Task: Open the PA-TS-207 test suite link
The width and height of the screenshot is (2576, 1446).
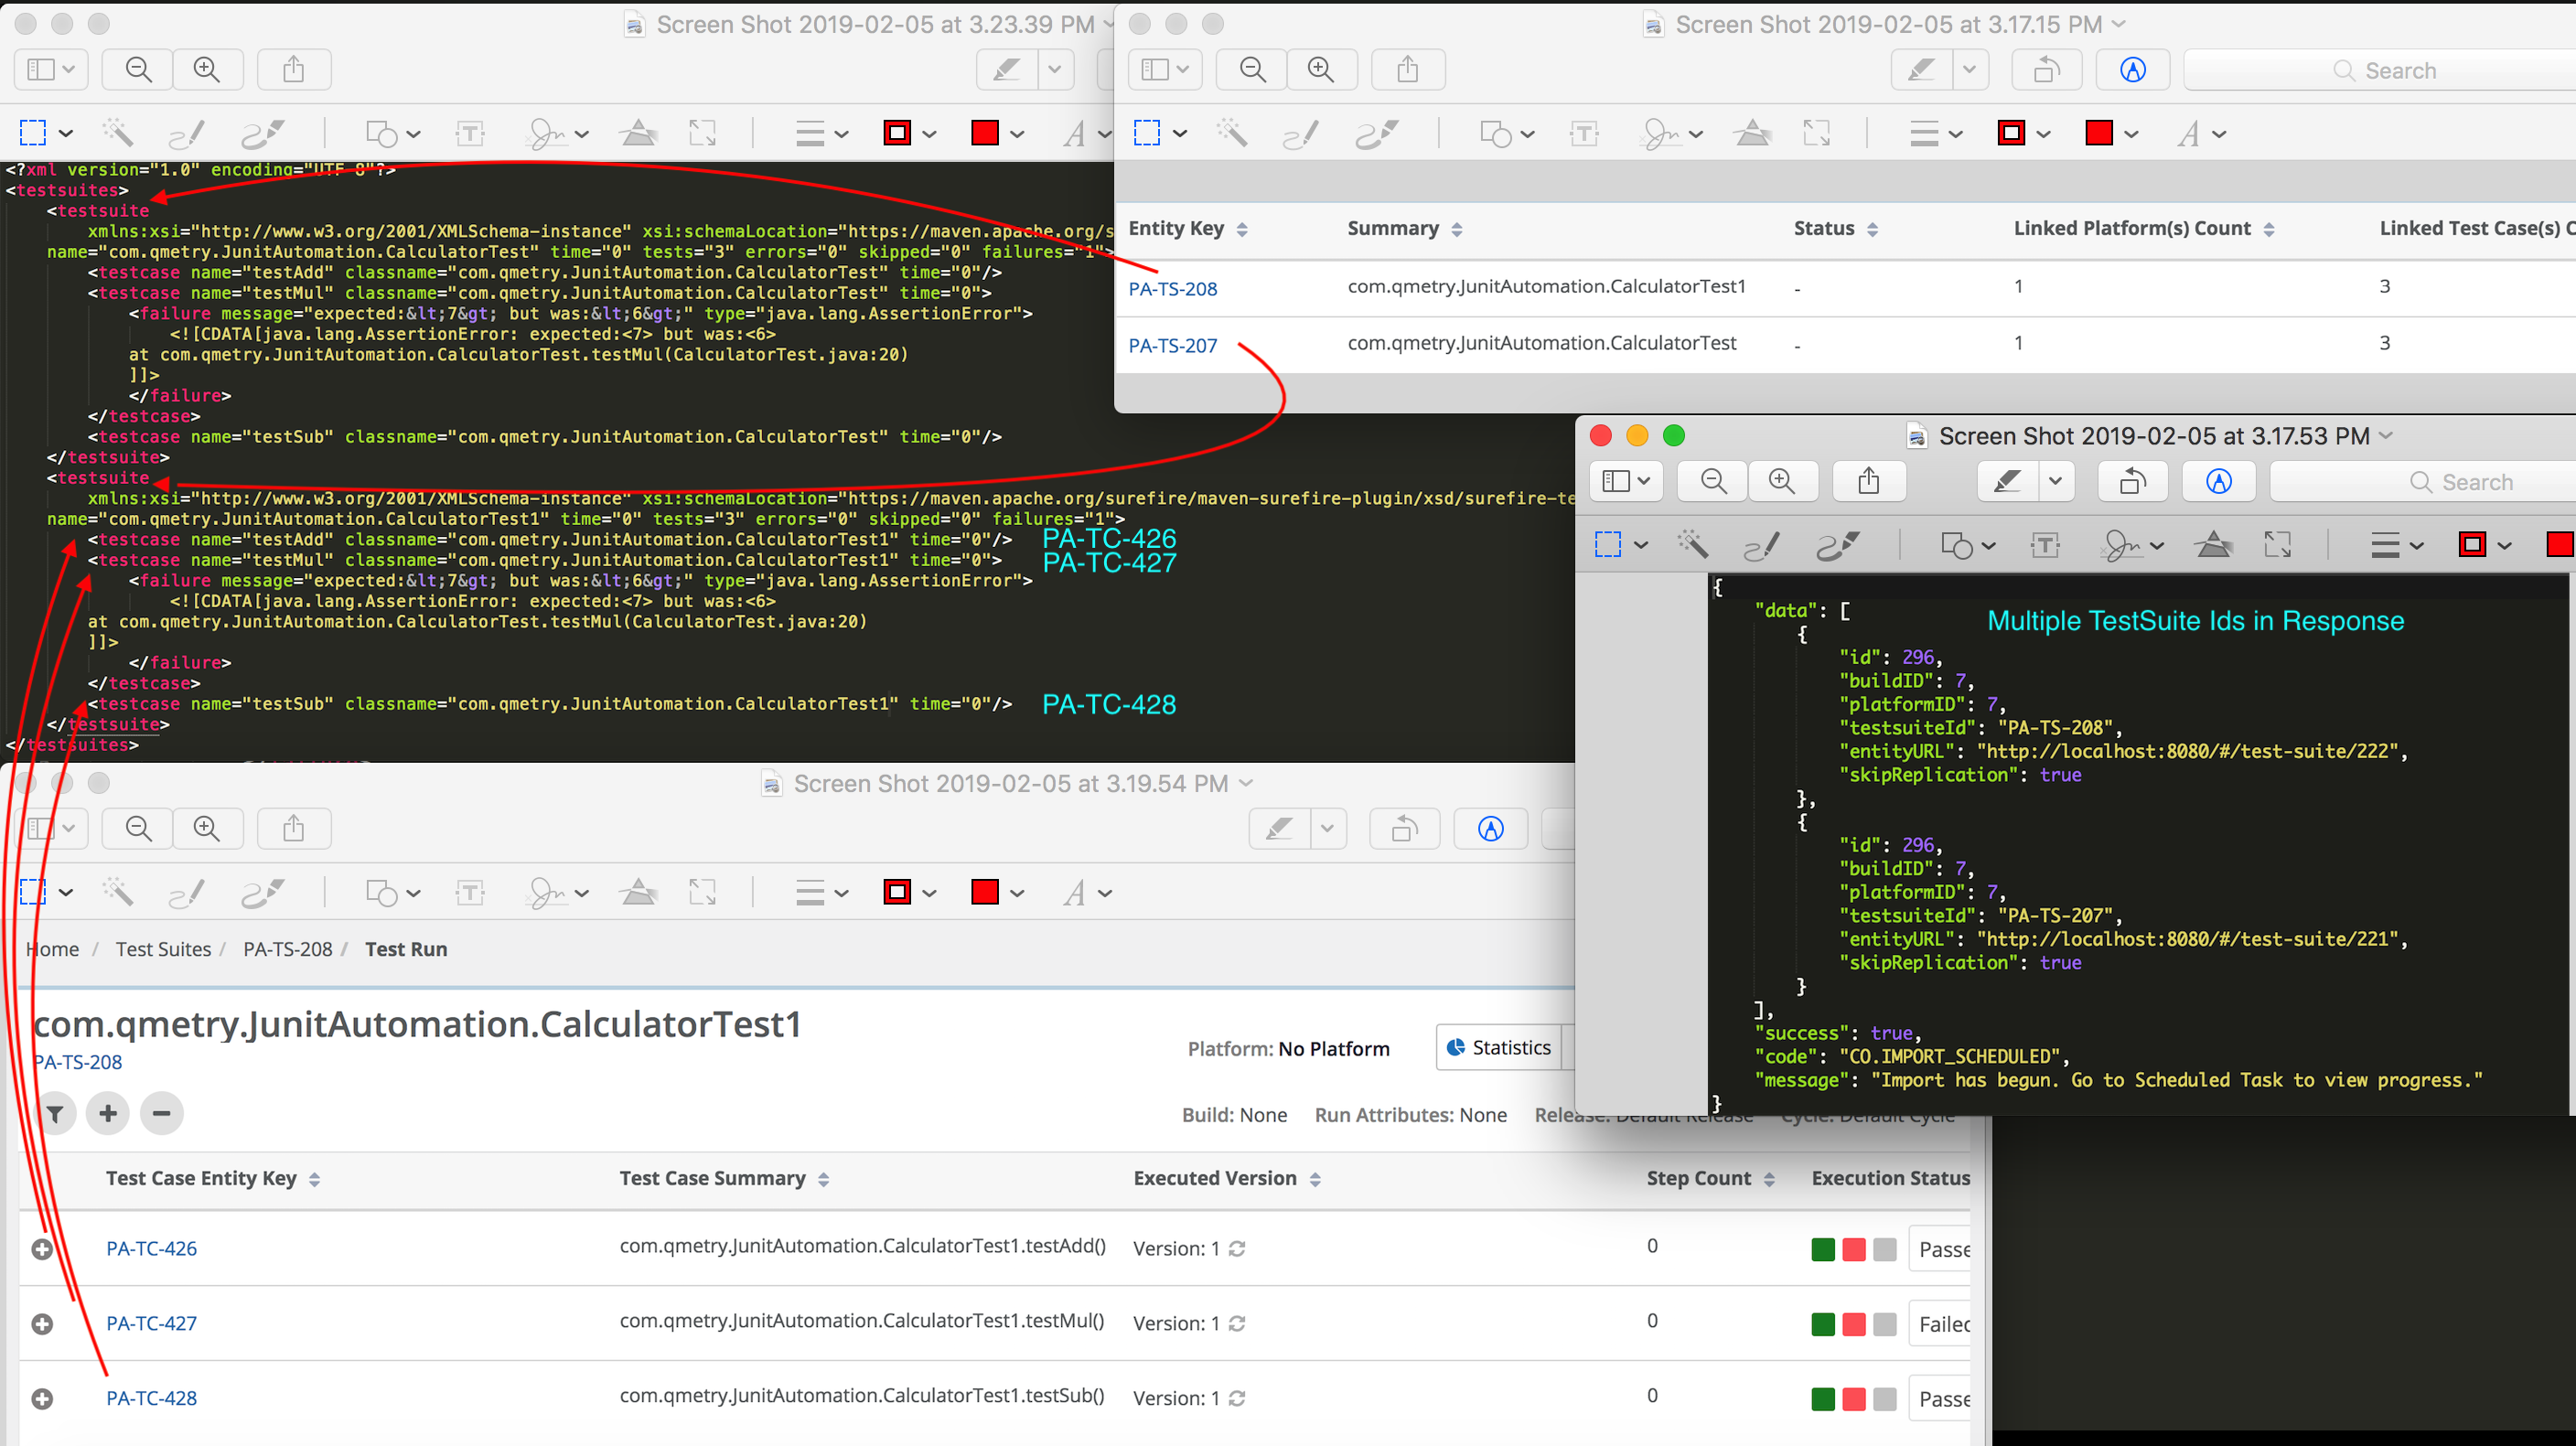Action: point(1172,345)
